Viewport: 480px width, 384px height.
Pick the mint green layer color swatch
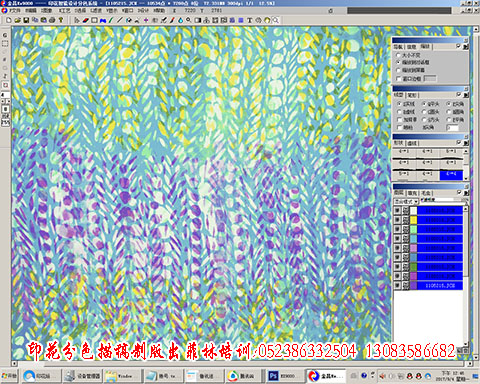coord(413,229)
